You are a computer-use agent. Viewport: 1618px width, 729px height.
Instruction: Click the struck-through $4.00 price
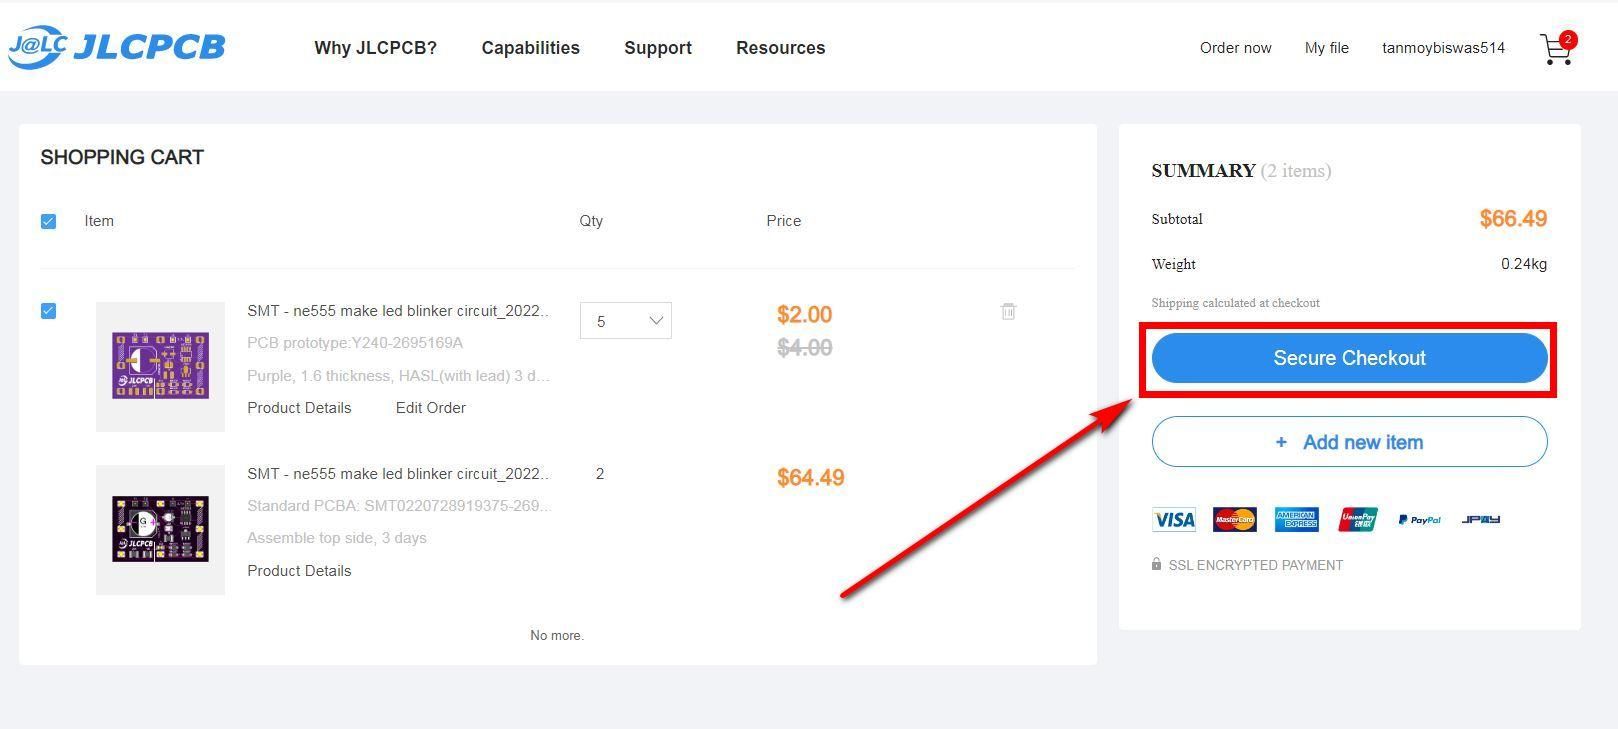click(805, 348)
